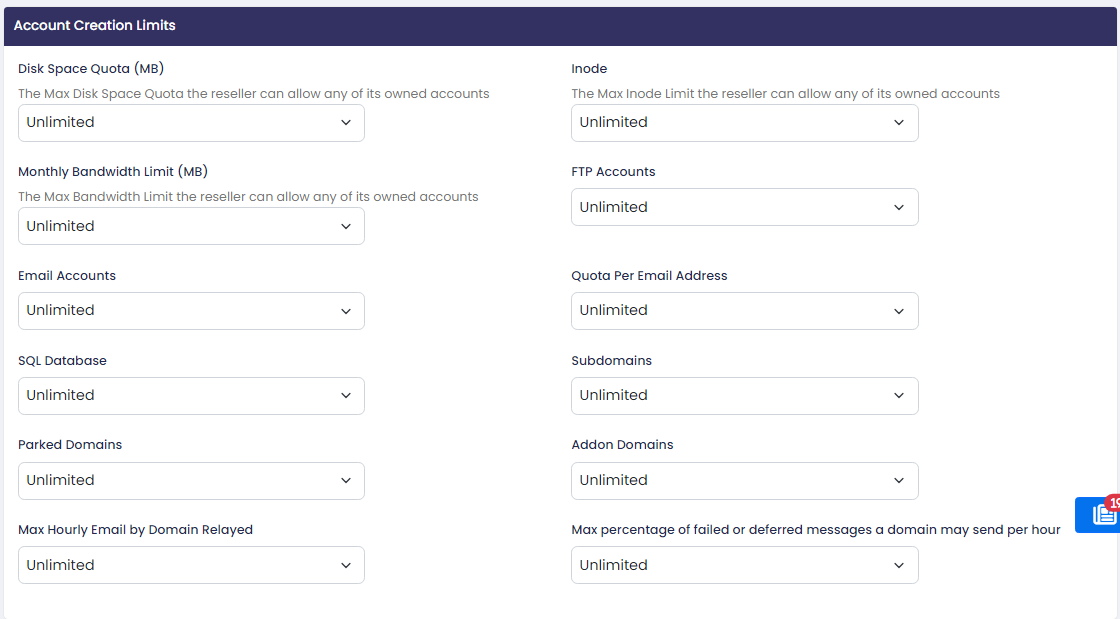The image size is (1120, 619).
Task: Click the Addon Domains label
Action: click(622, 445)
